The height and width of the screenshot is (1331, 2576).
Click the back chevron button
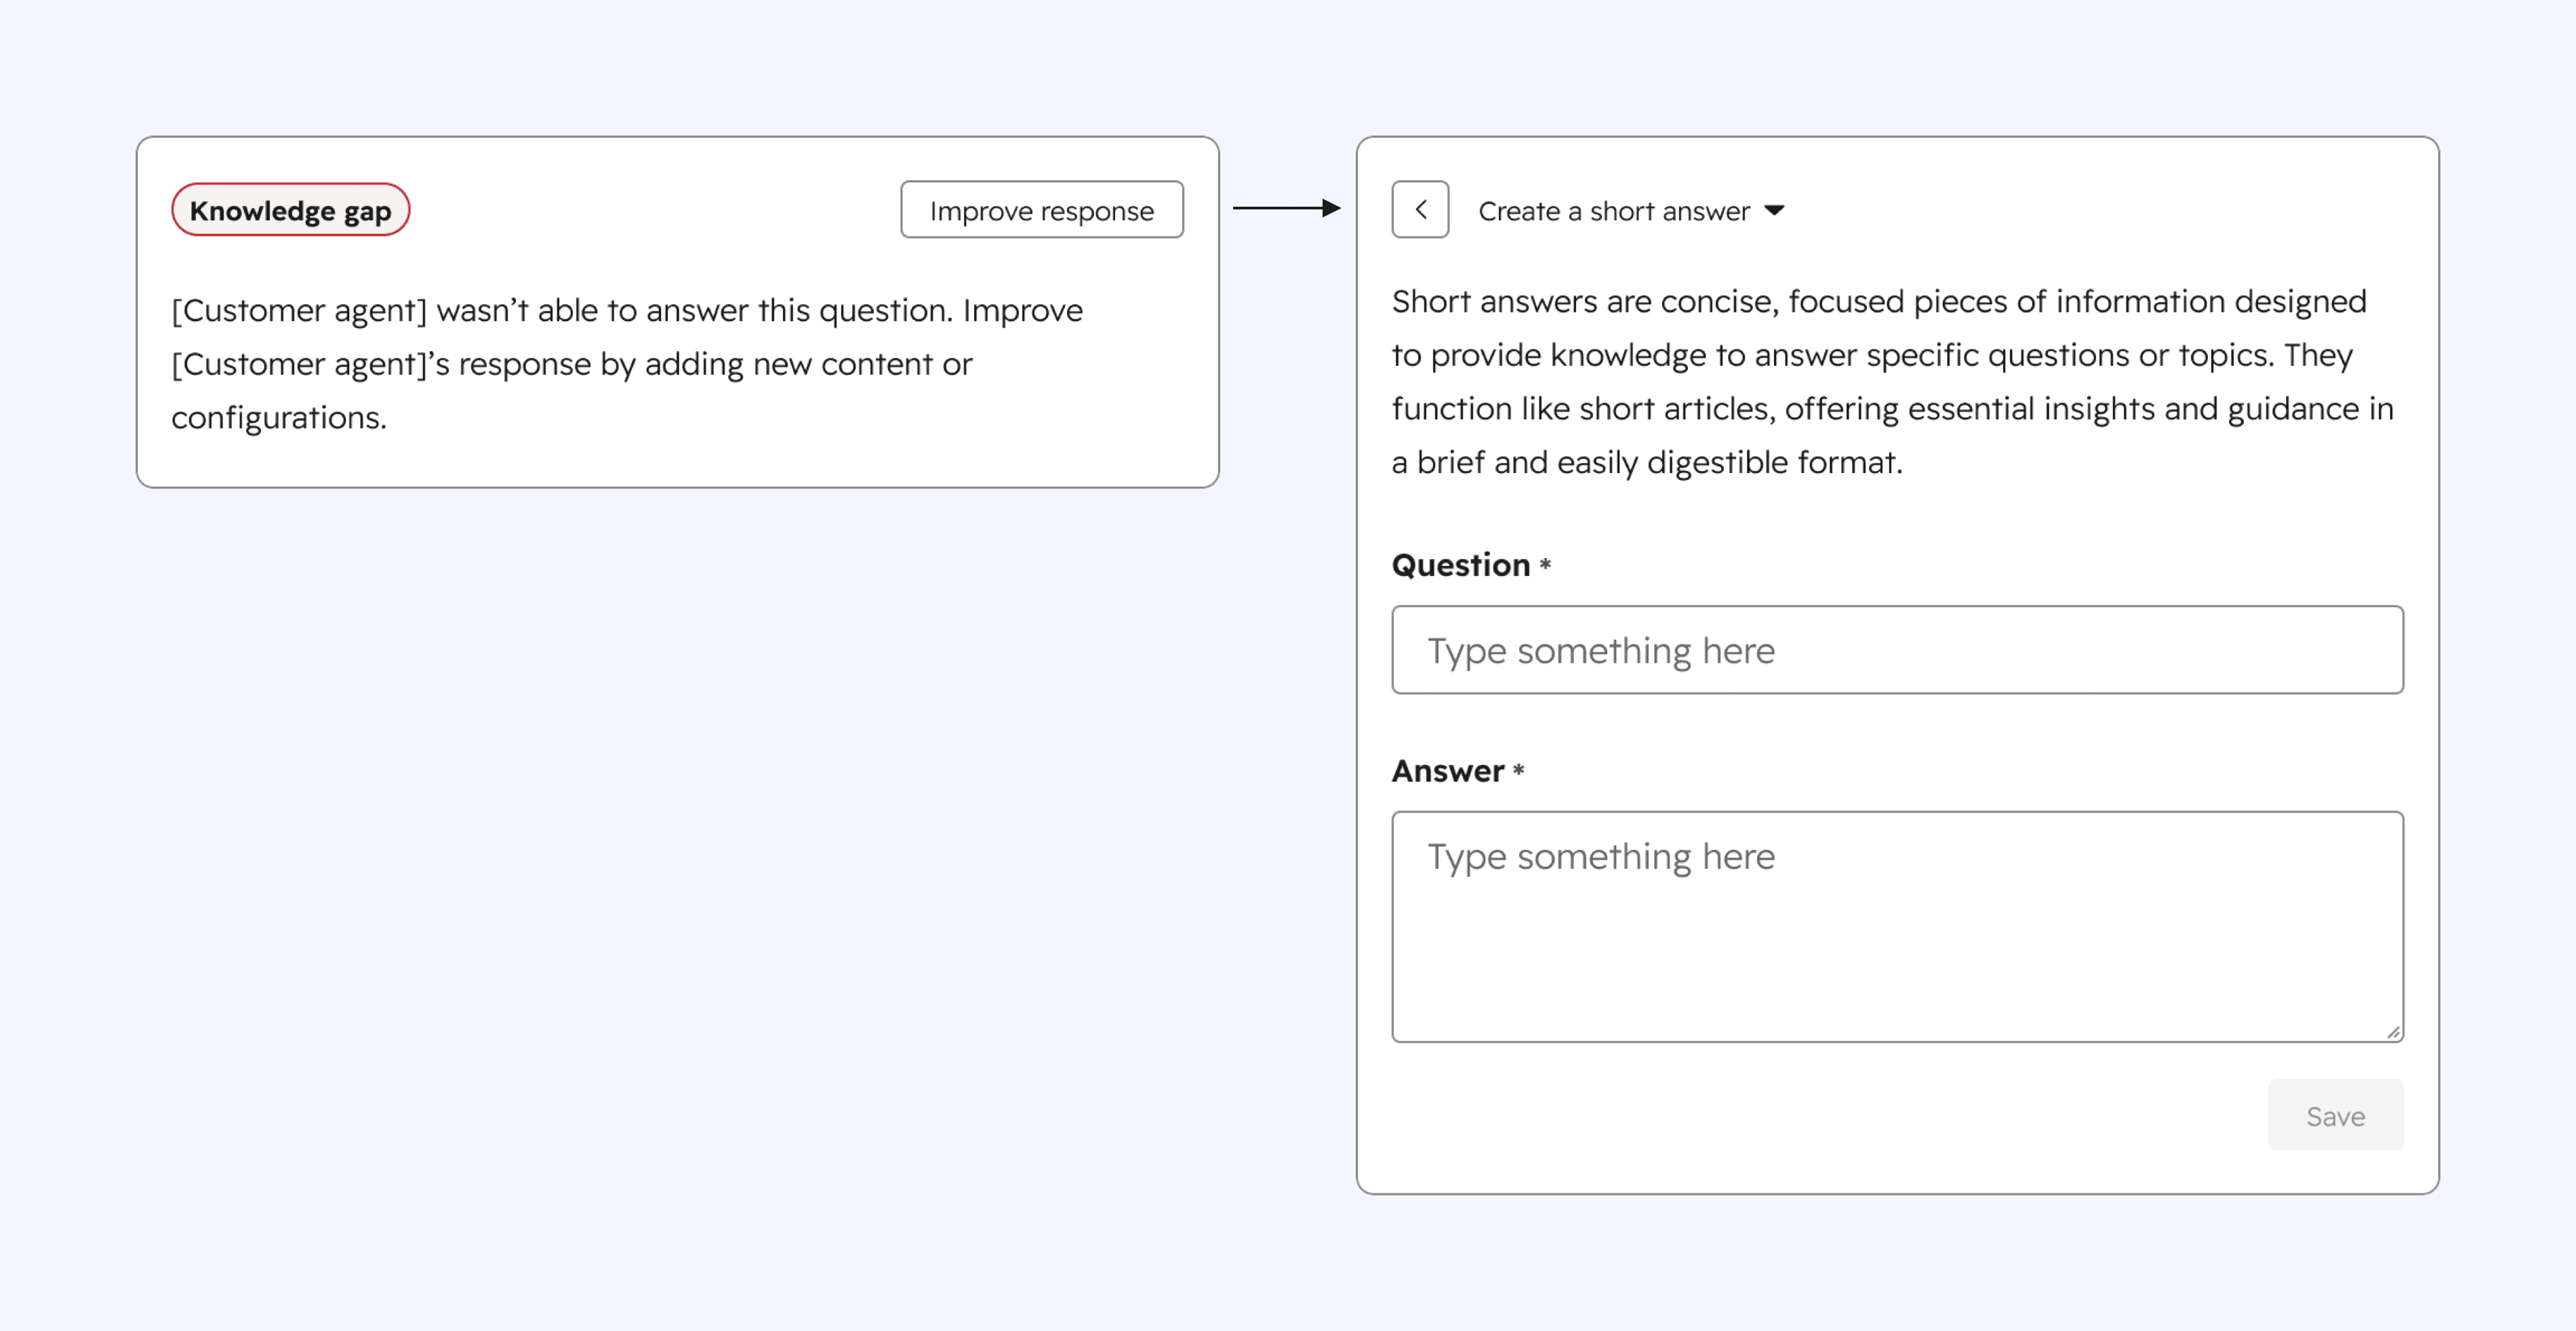pos(1420,210)
